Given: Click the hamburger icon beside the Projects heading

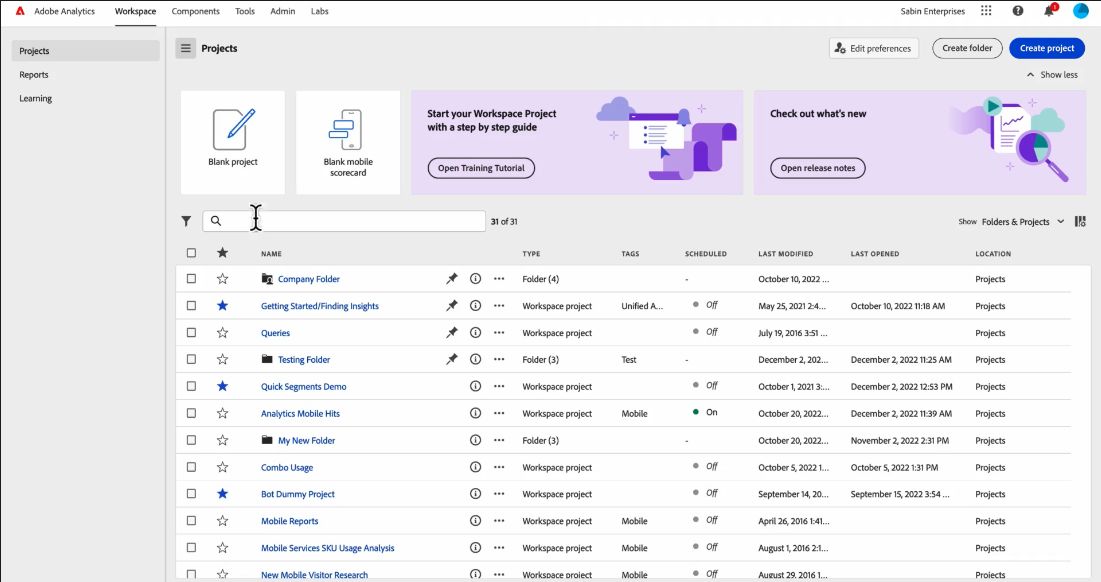Looking at the screenshot, I should pyautogui.click(x=185, y=47).
